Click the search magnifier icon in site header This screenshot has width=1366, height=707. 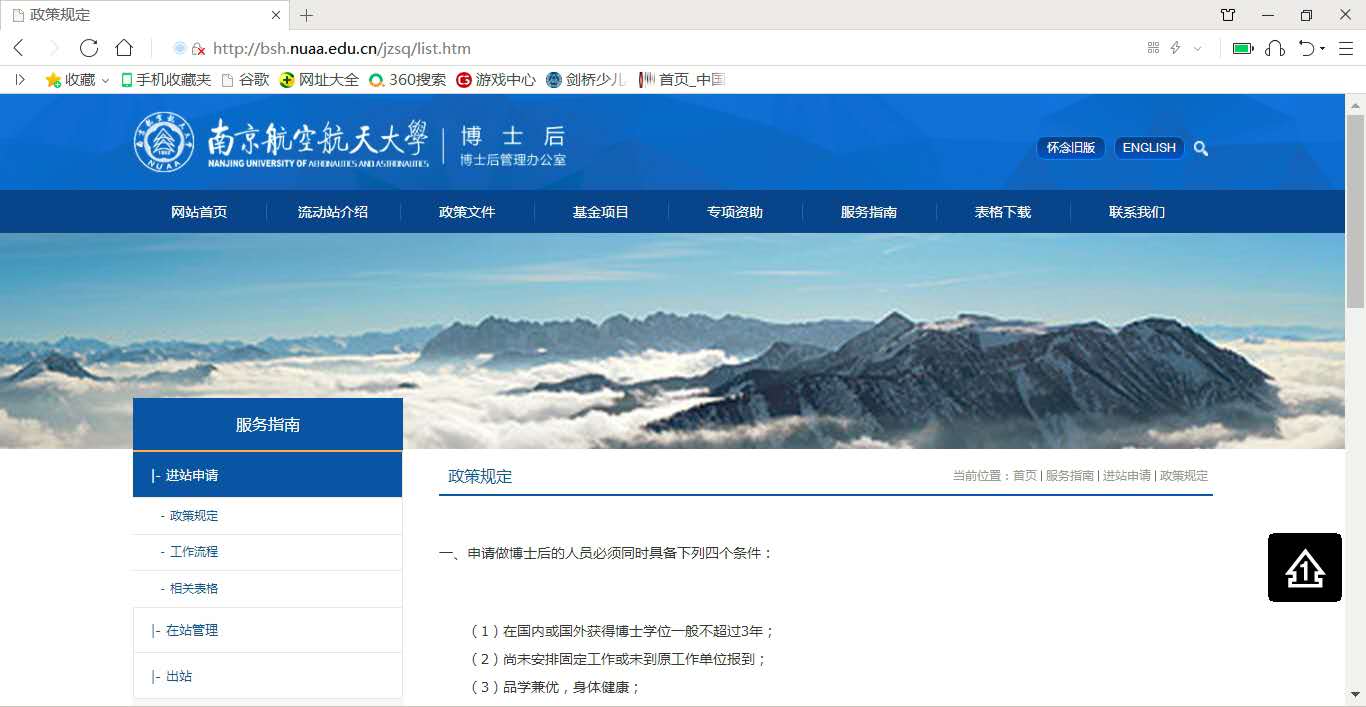(1201, 148)
